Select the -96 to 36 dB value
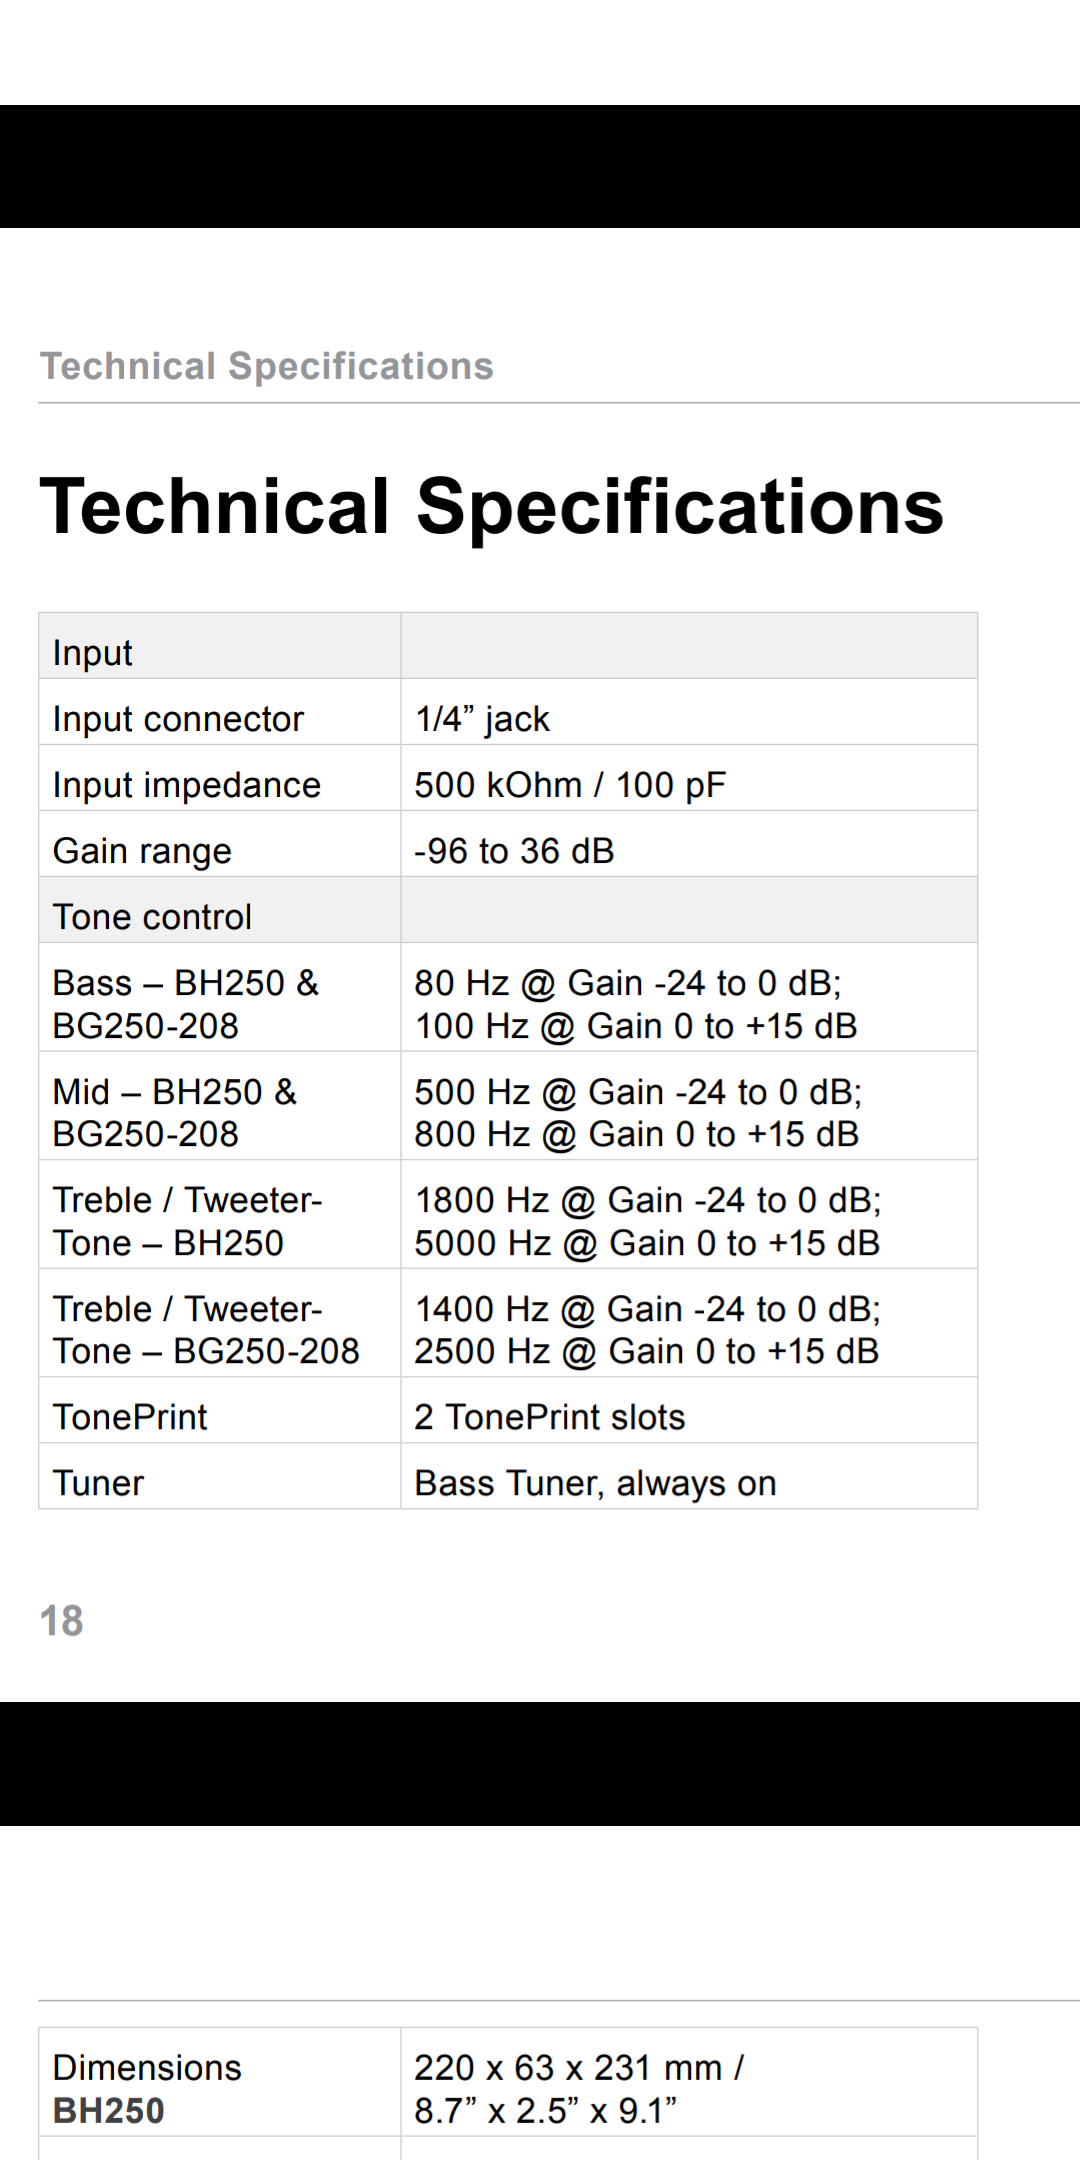 point(514,851)
